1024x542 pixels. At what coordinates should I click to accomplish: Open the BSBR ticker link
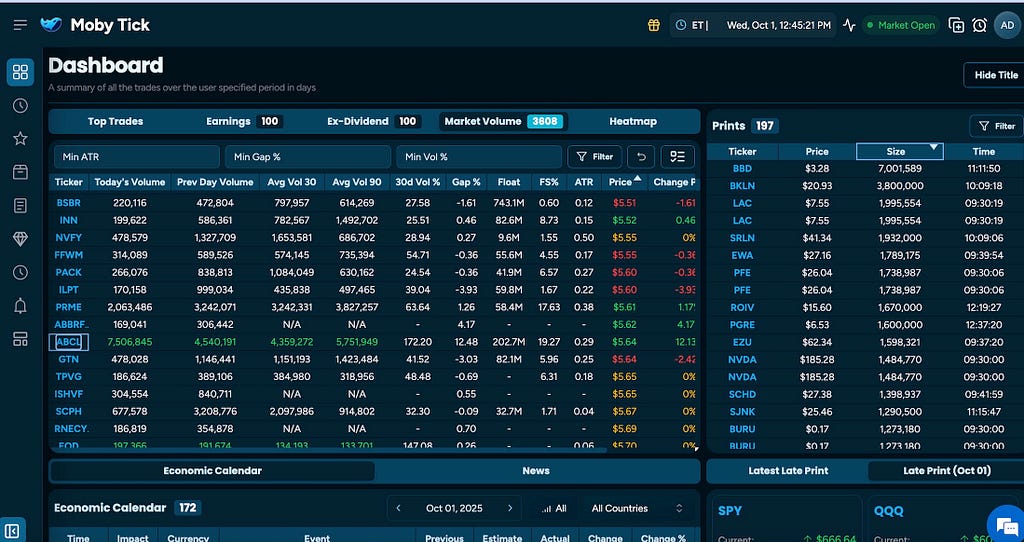point(68,203)
